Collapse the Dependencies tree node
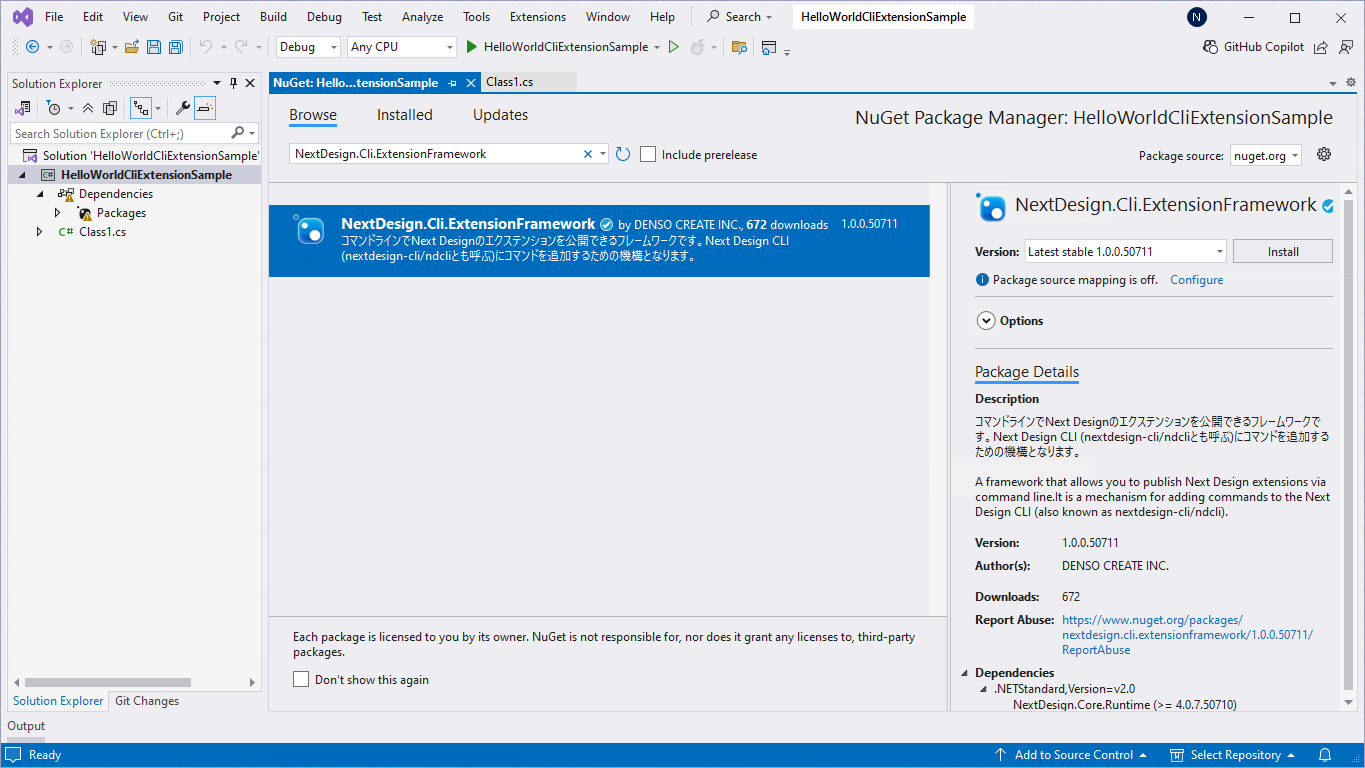This screenshot has height=768, width=1365. pyautogui.click(x=40, y=194)
